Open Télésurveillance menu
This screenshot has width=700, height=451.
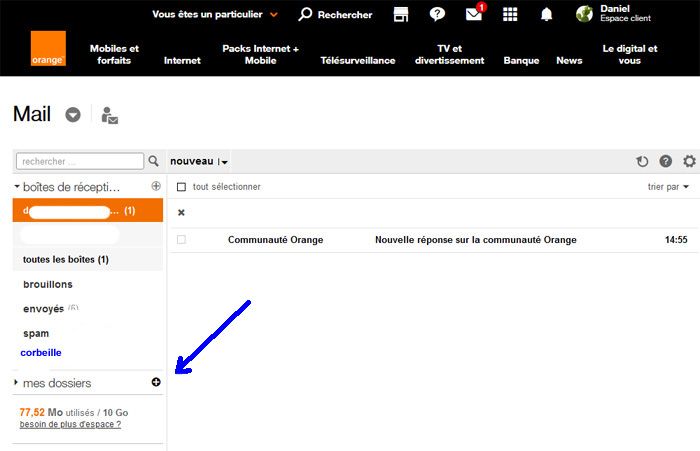[358, 60]
